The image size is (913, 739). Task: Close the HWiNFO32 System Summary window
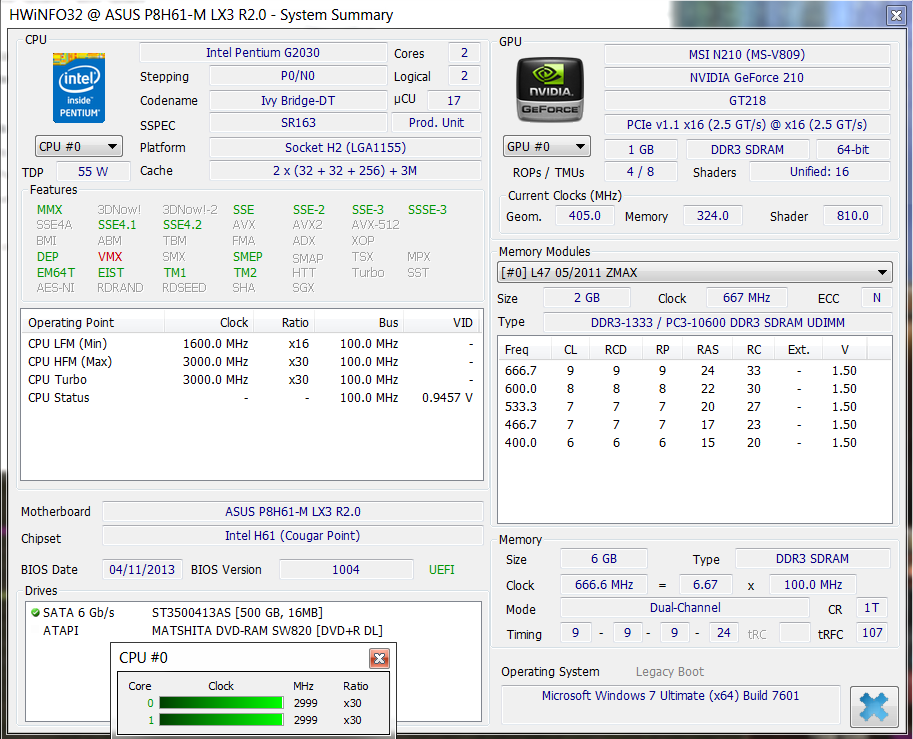896,15
